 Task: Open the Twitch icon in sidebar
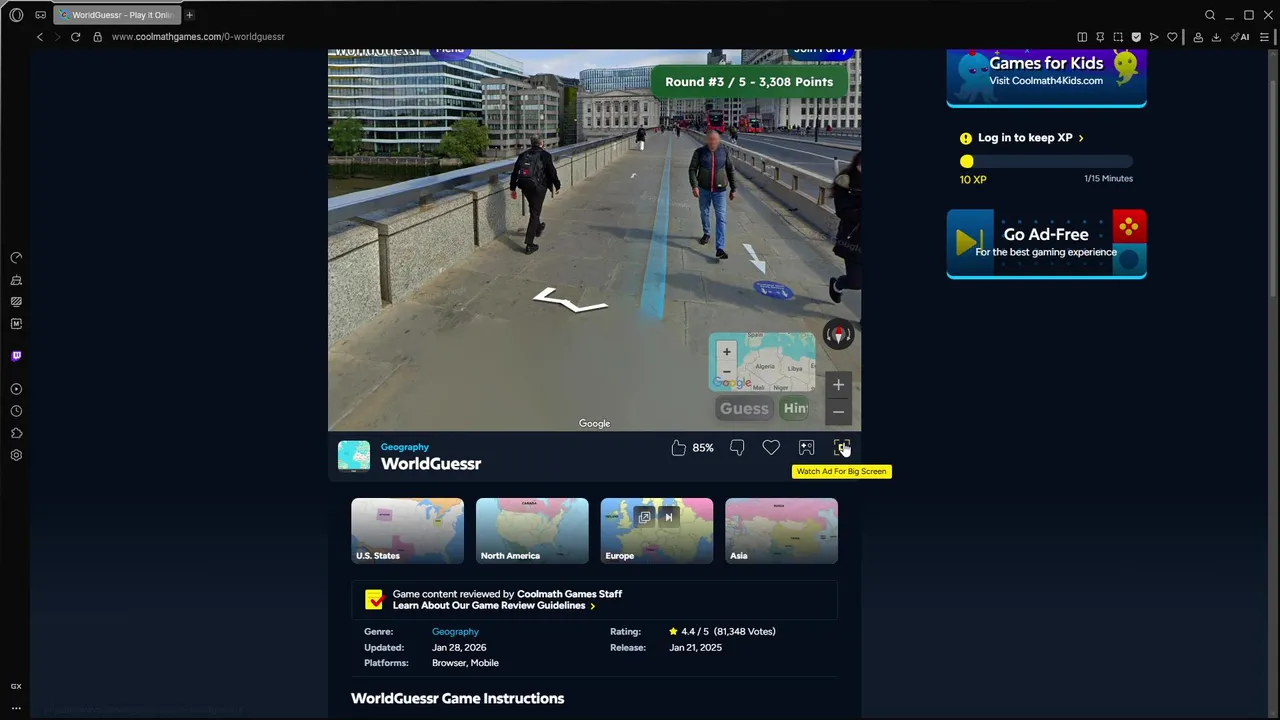[16, 356]
